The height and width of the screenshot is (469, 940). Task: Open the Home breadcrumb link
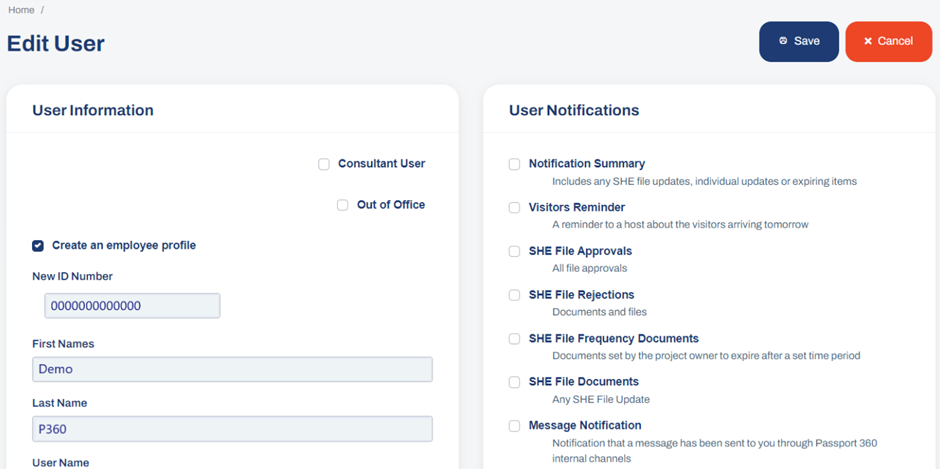(x=21, y=10)
